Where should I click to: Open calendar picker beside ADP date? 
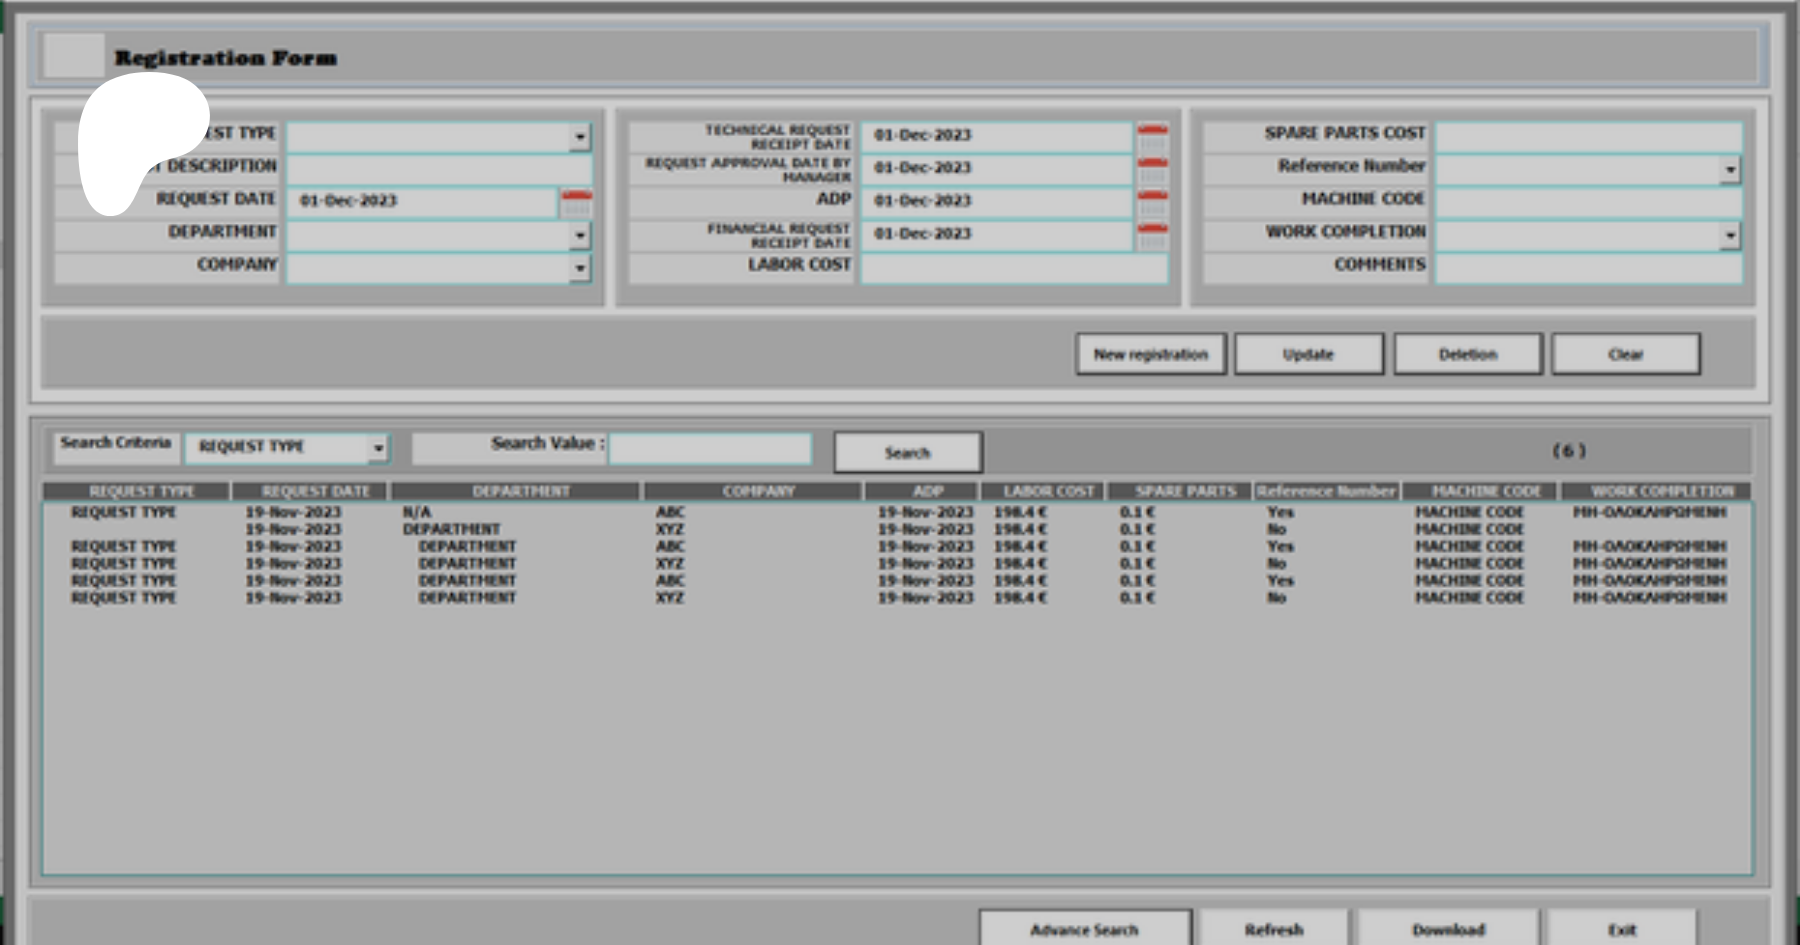tap(1152, 203)
